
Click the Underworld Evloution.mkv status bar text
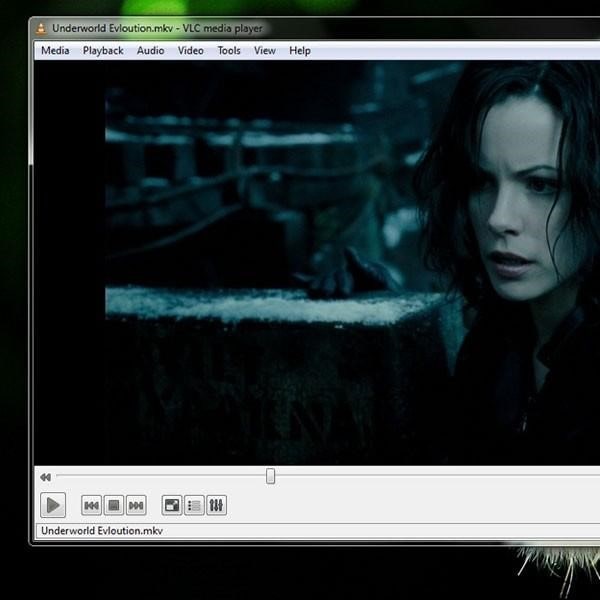tap(102, 531)
